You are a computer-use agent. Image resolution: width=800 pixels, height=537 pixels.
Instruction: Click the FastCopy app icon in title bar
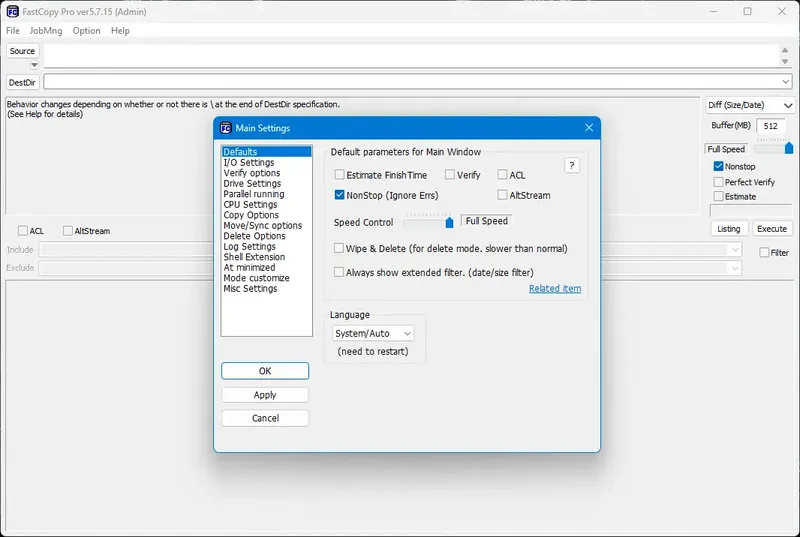pos(12,11)
